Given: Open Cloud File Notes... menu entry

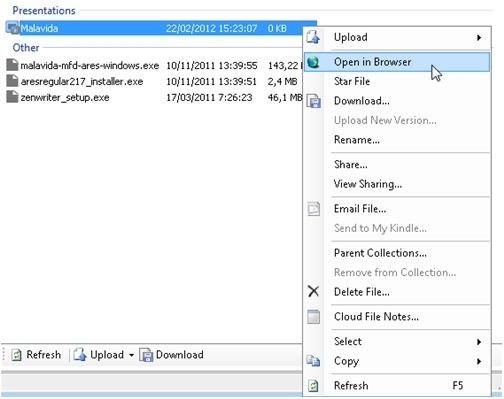Looking at the screenshot, I should (x=397, y=317).
